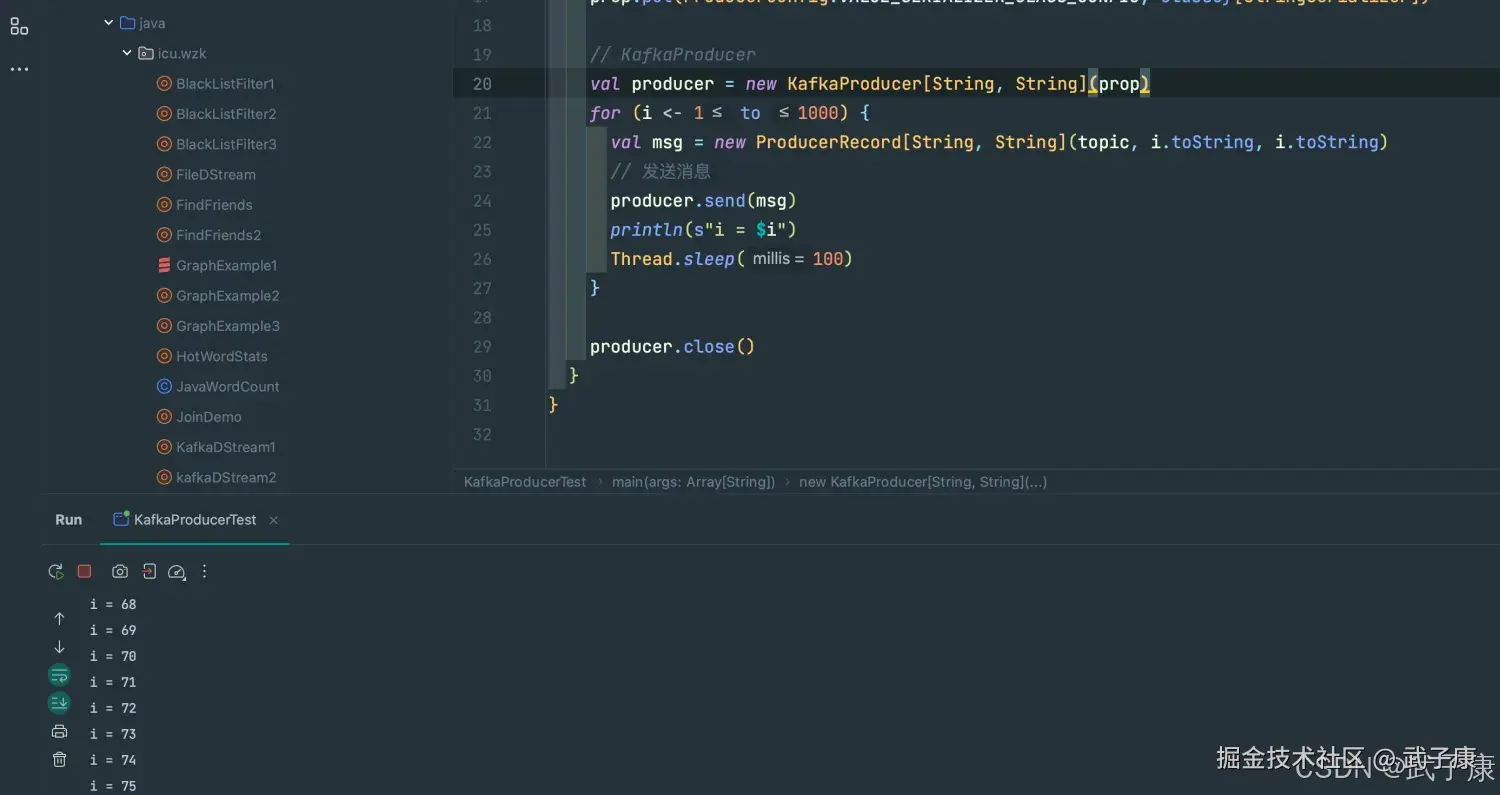Close the KafkaProducerTest run tab
The height and width of the screenshot is (795, 1500).
(x=274, y=520)
